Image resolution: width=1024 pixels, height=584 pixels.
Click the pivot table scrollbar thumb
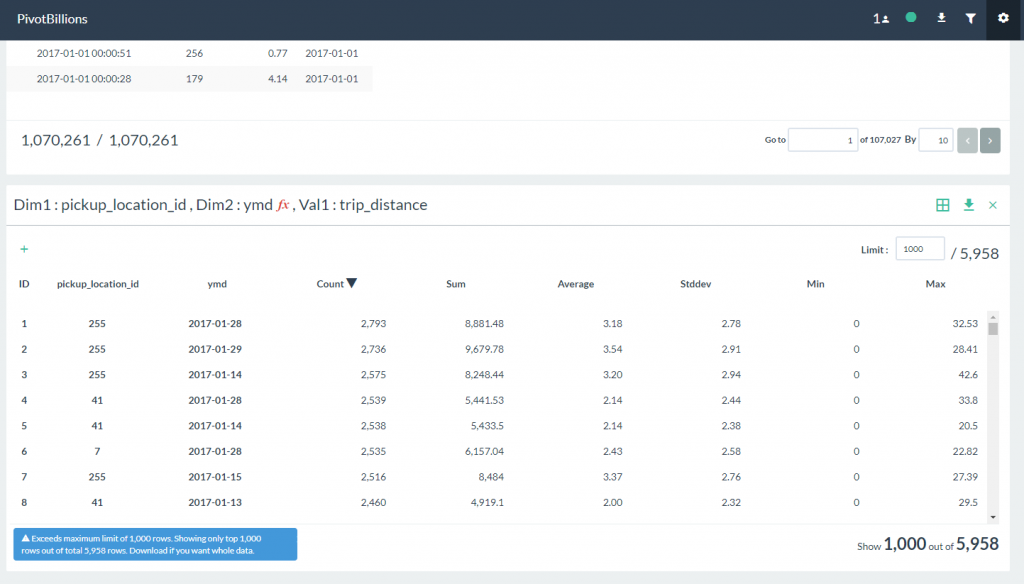[x=993, y=329]
